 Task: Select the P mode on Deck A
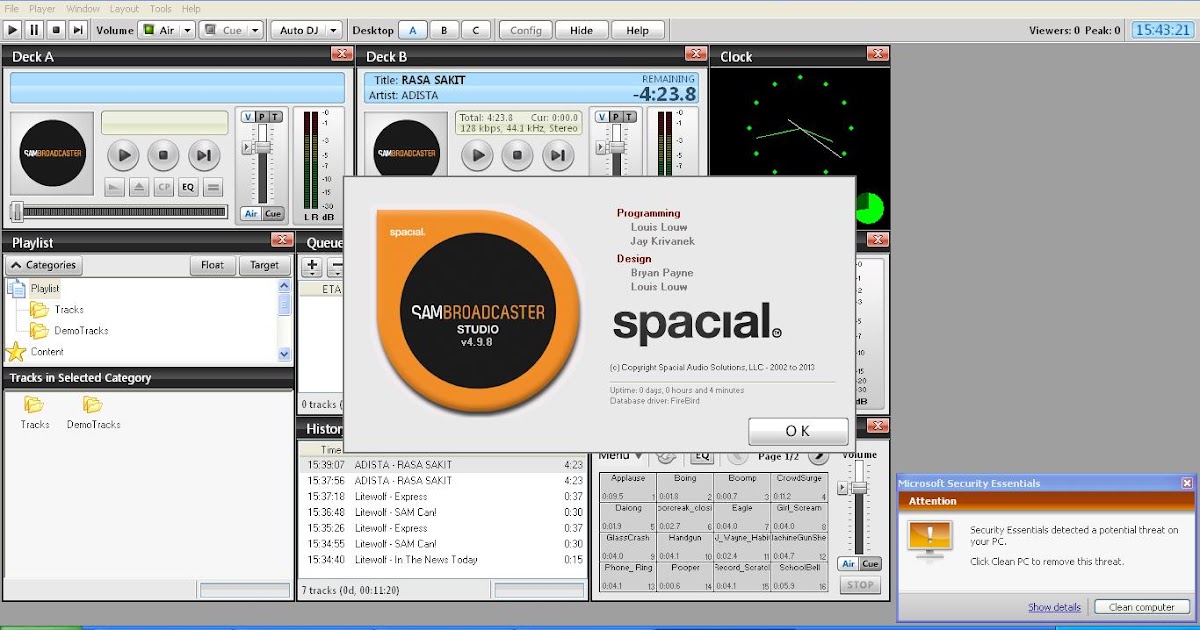coord(262,117)
